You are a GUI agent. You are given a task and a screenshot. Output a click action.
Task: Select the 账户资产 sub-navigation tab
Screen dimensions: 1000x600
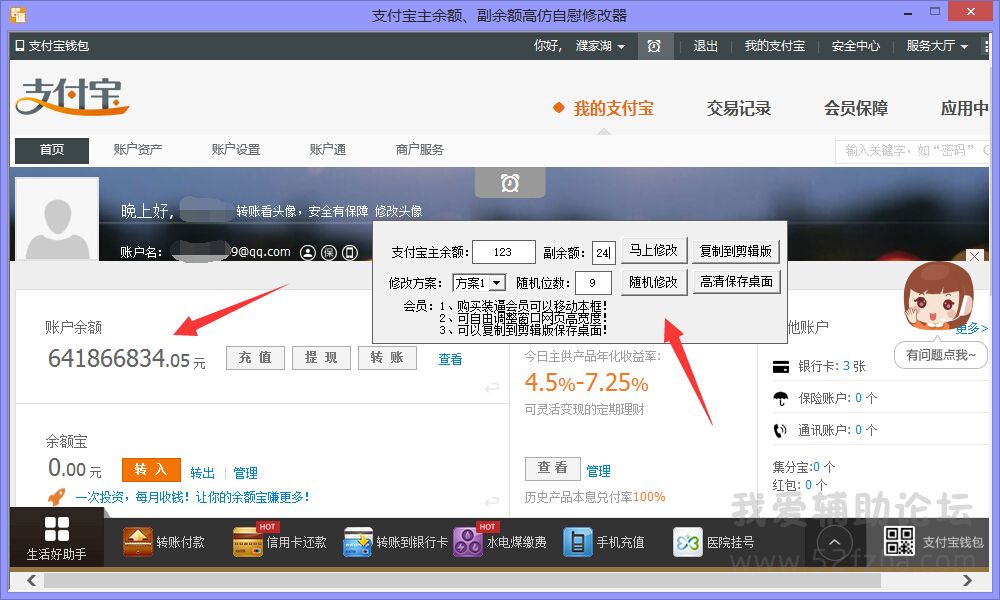[138, 150]
